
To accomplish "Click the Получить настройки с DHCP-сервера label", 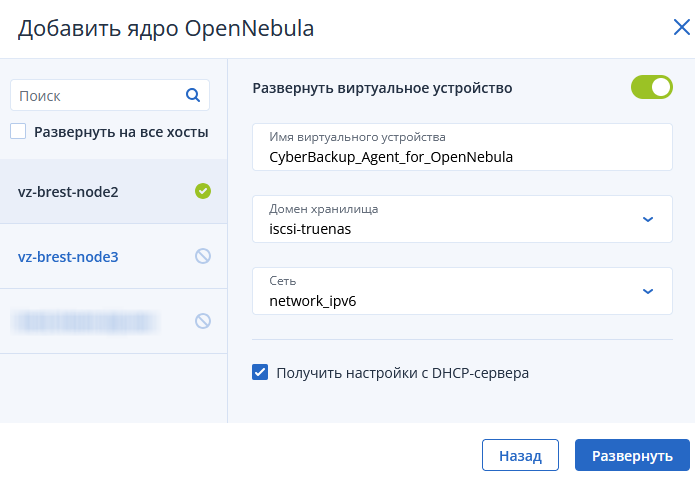I will pyautogui.click(x=402, y=373).
